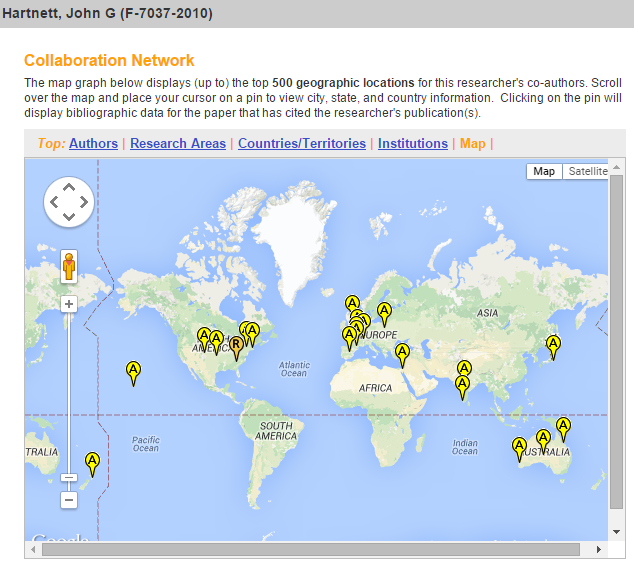Click the zoom out minus button
This screenshot has height=565, width=634.
[x=69, y=499]
